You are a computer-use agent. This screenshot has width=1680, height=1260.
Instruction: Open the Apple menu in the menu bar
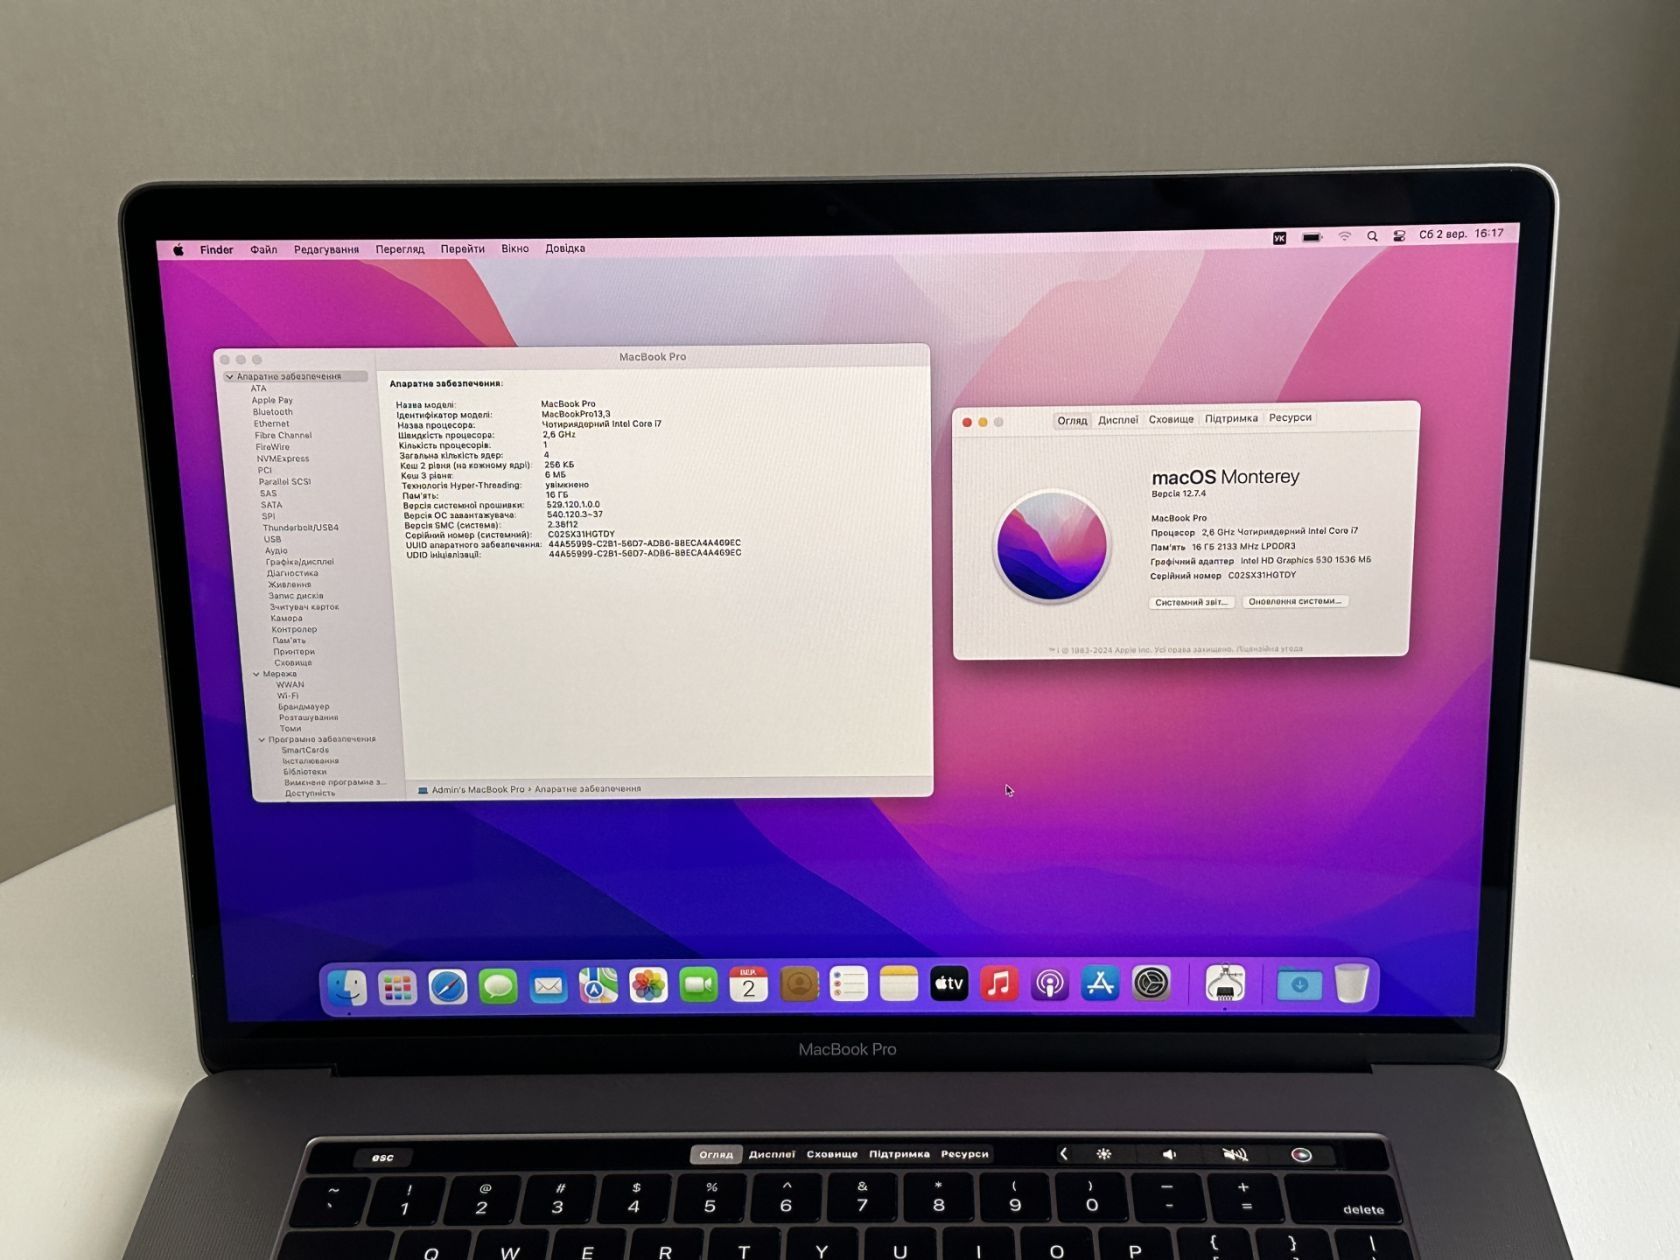(x=178, y=250)
